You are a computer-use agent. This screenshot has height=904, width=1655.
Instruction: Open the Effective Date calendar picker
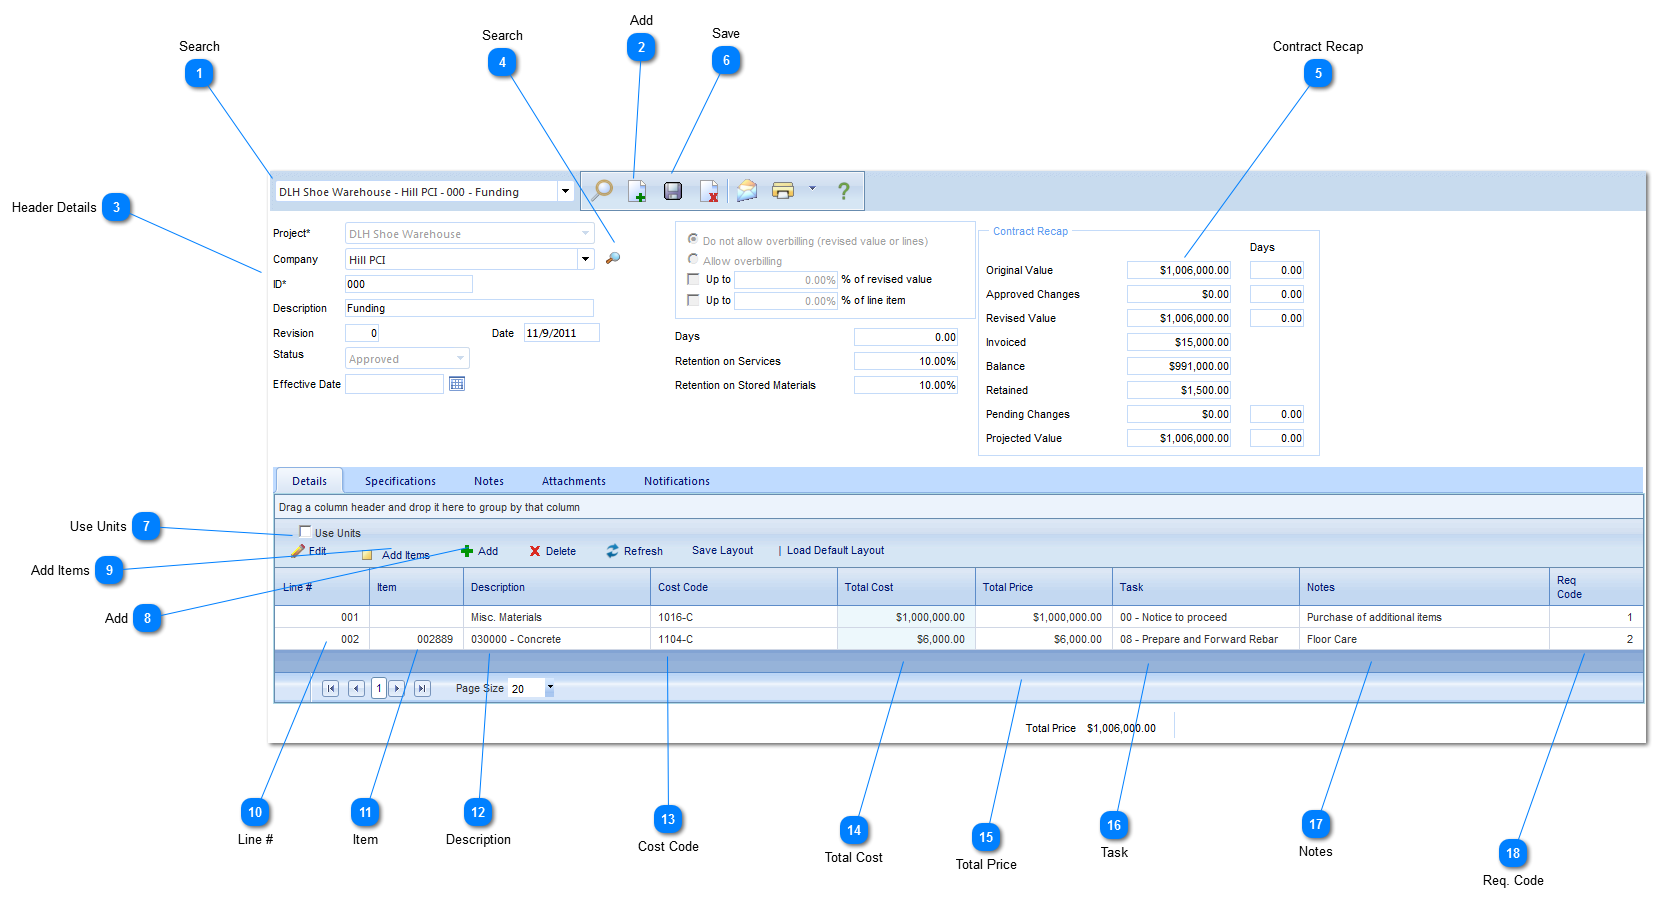[457, 384]
